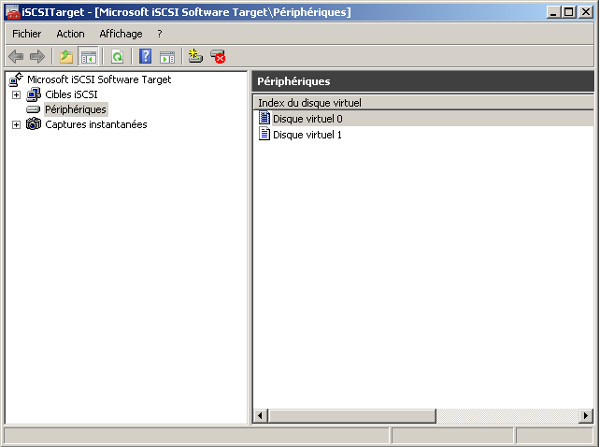Screen dimensions: 600x447
Task: Select the Cibles iSCSI tree label
Action: click(x=71, y=95)
